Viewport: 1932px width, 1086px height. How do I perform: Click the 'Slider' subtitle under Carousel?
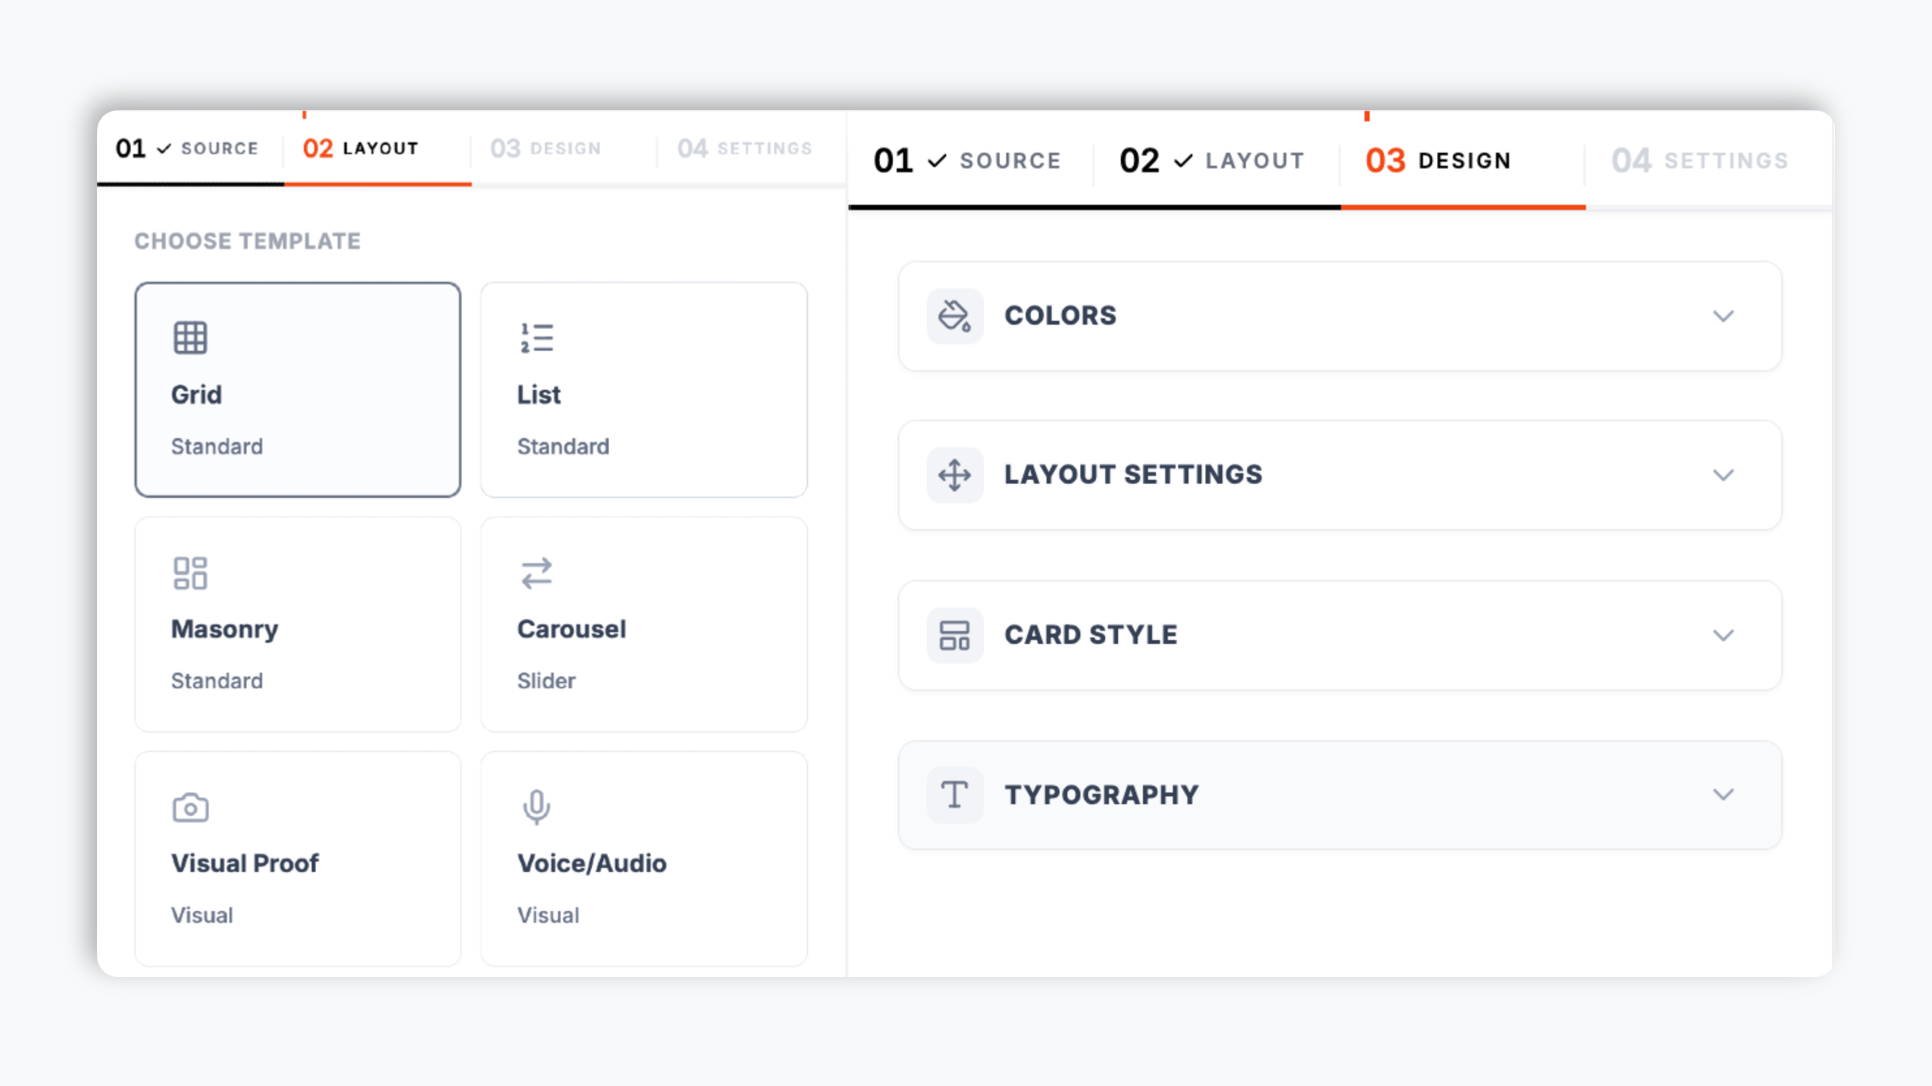546,681
